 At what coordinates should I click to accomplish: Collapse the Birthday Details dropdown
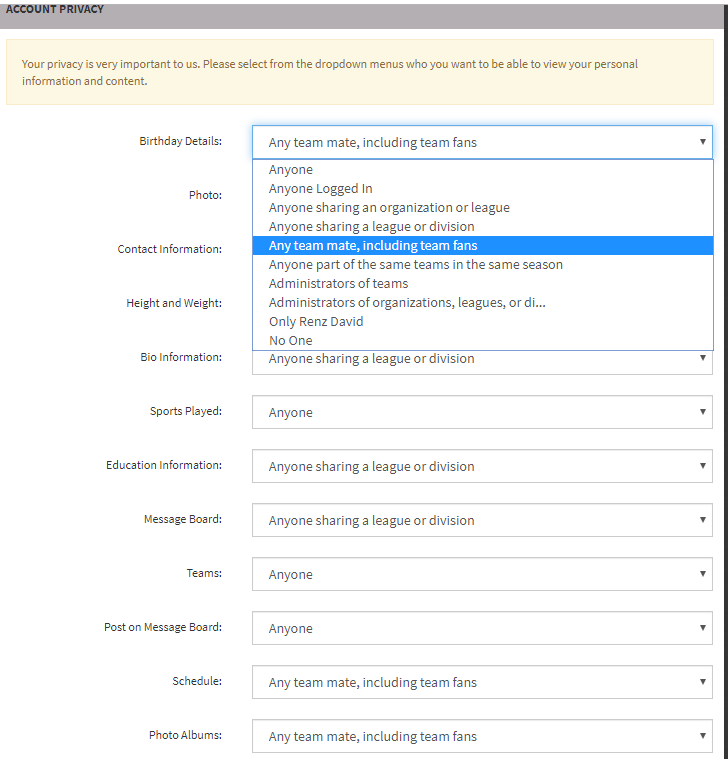482,142
